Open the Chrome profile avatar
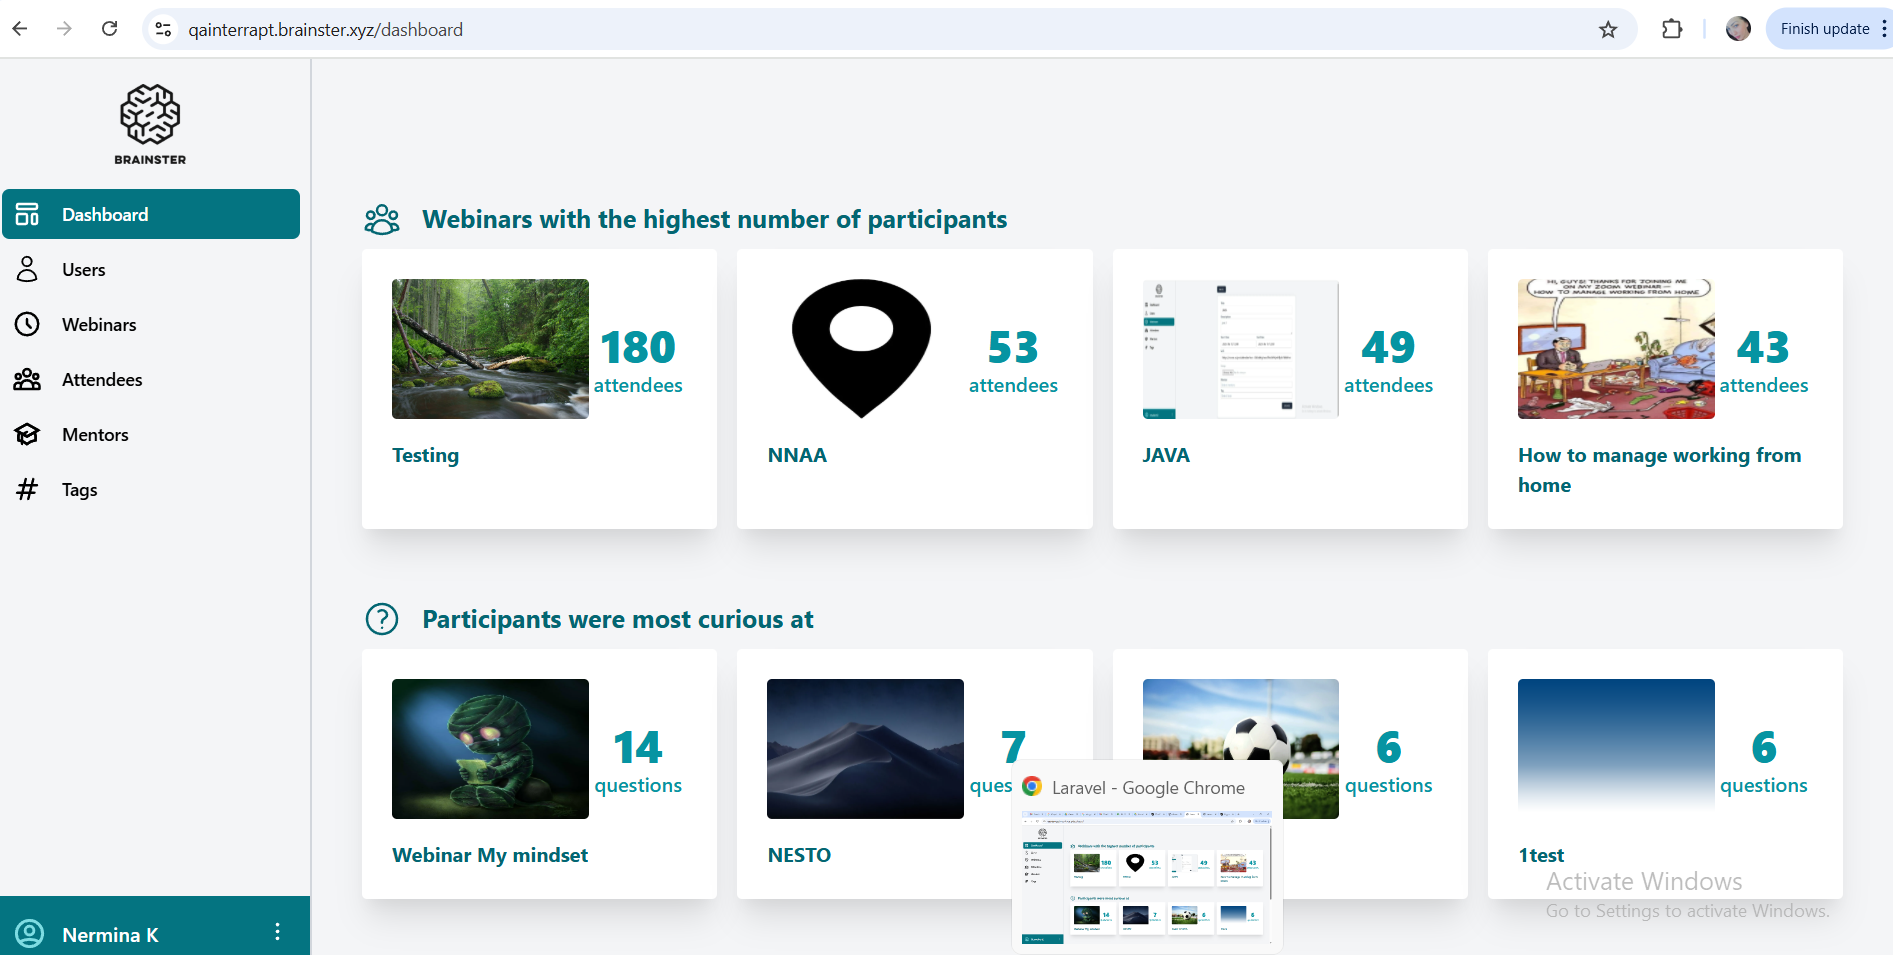Viewport: 1893px width, 955px height. pos(1738,29)
